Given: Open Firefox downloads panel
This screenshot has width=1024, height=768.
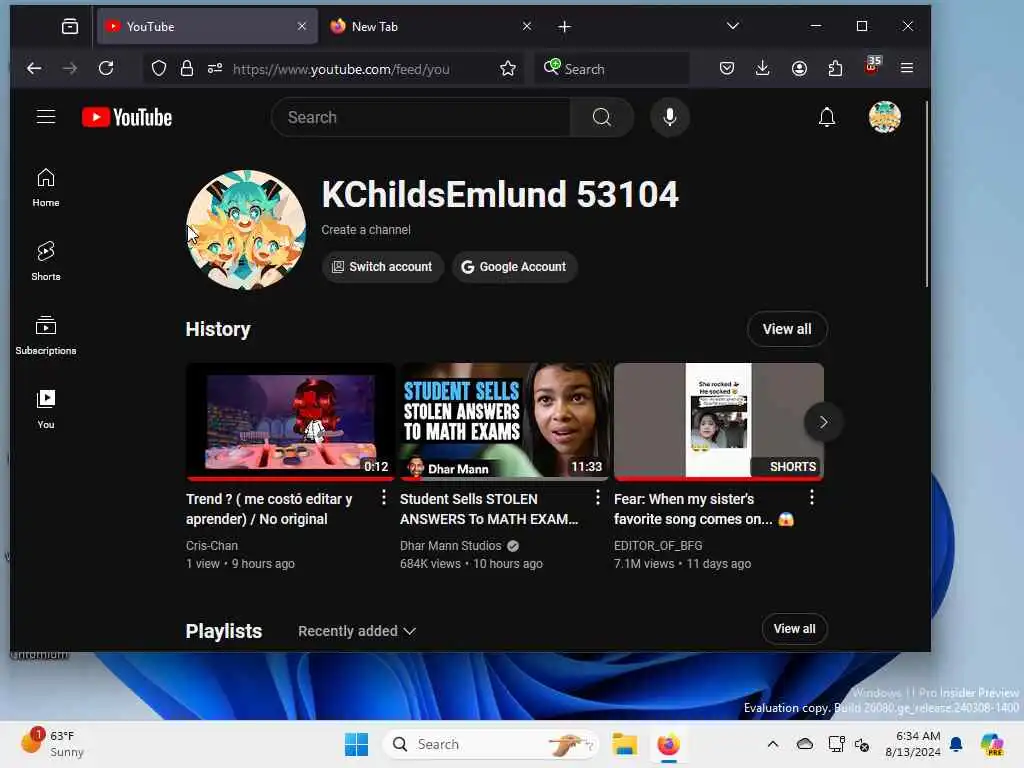Looking at the screenshot, I should 762,68.
